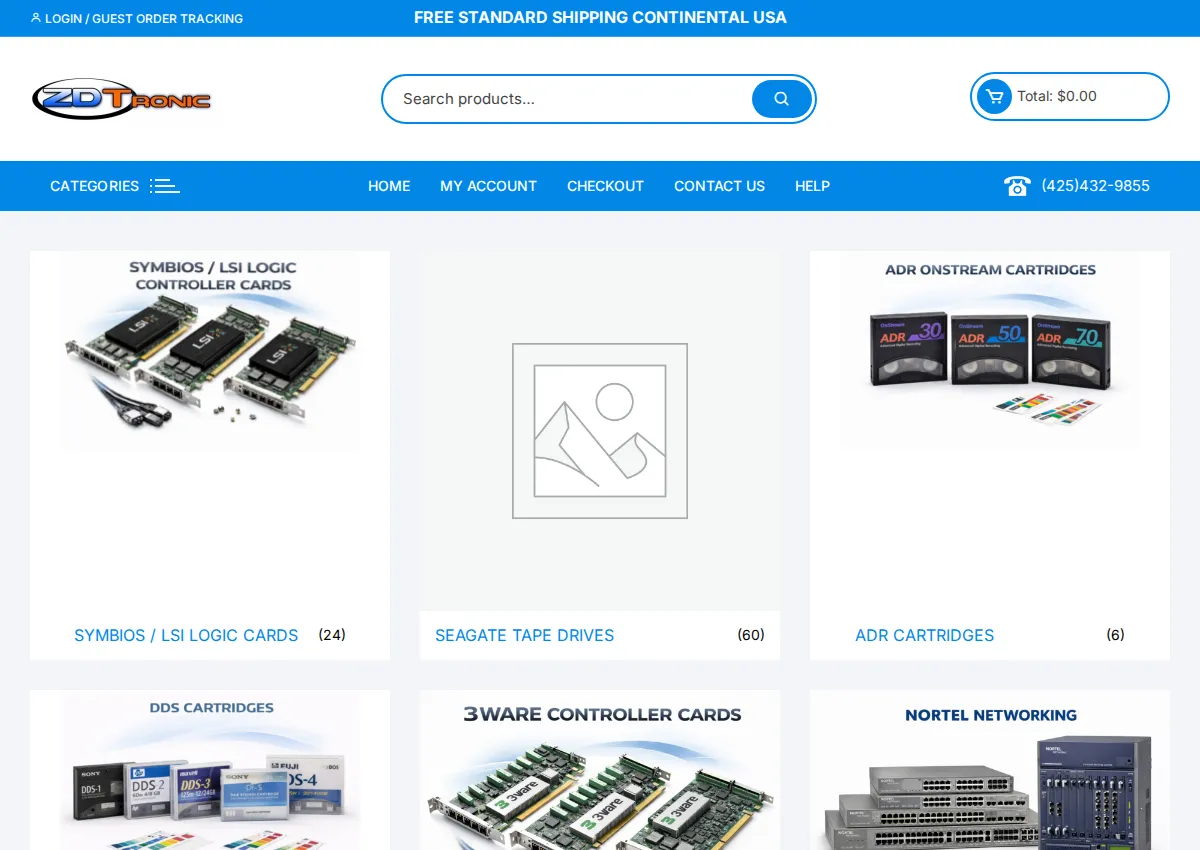Click the categories list menu icon
The width and height of the screenshot is (1200, 850).
coord(165,186)
